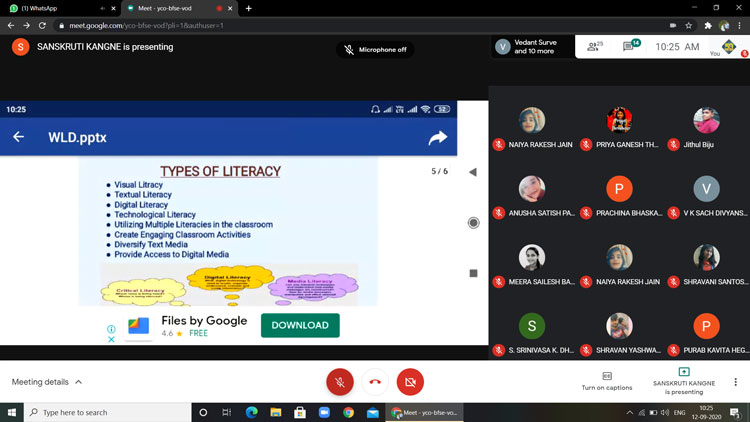Toggle the microphone mute button

(340, 382)
